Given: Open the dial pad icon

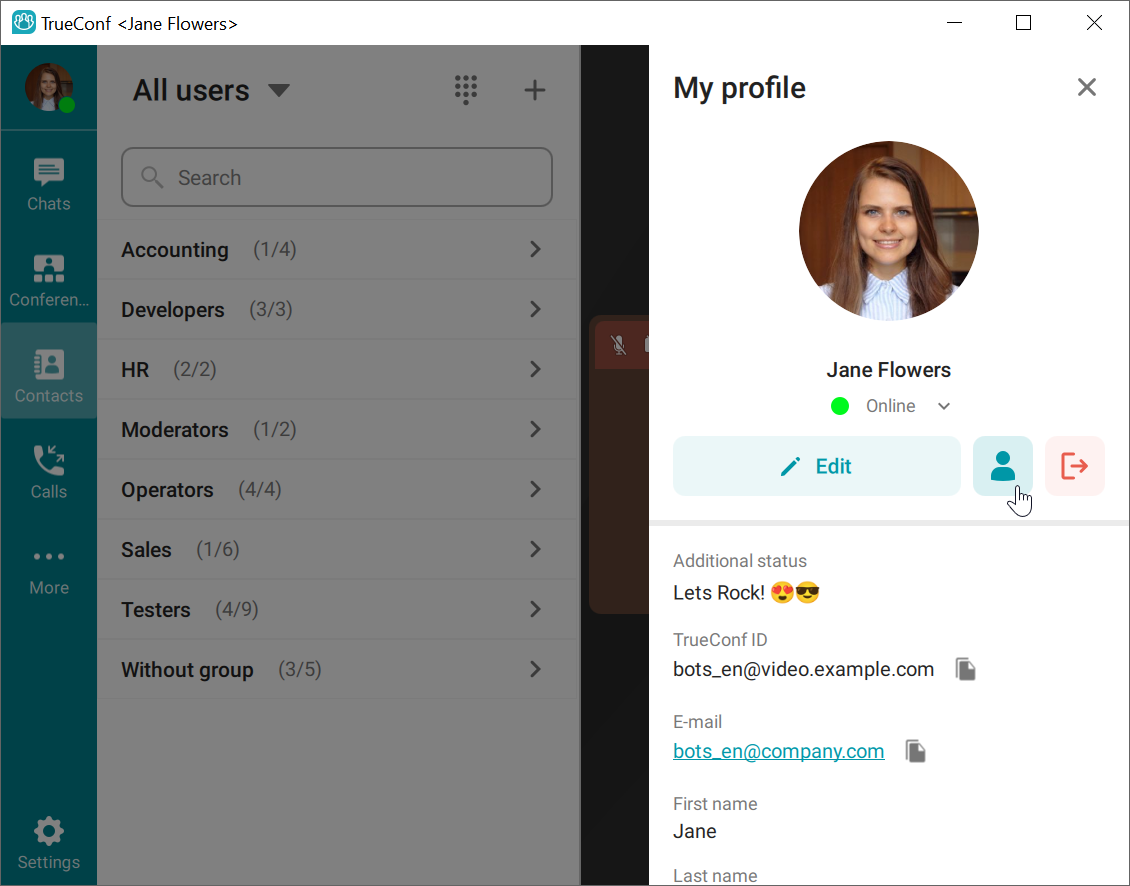Looking at the screenshot, I should tap(466, 90).
